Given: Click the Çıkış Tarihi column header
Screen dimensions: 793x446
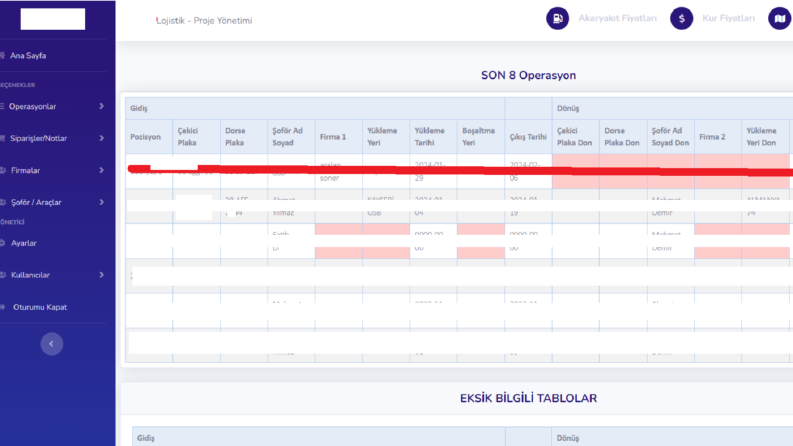Looking at the screenshot, I should pyautogui.click(x=528, y=137).
